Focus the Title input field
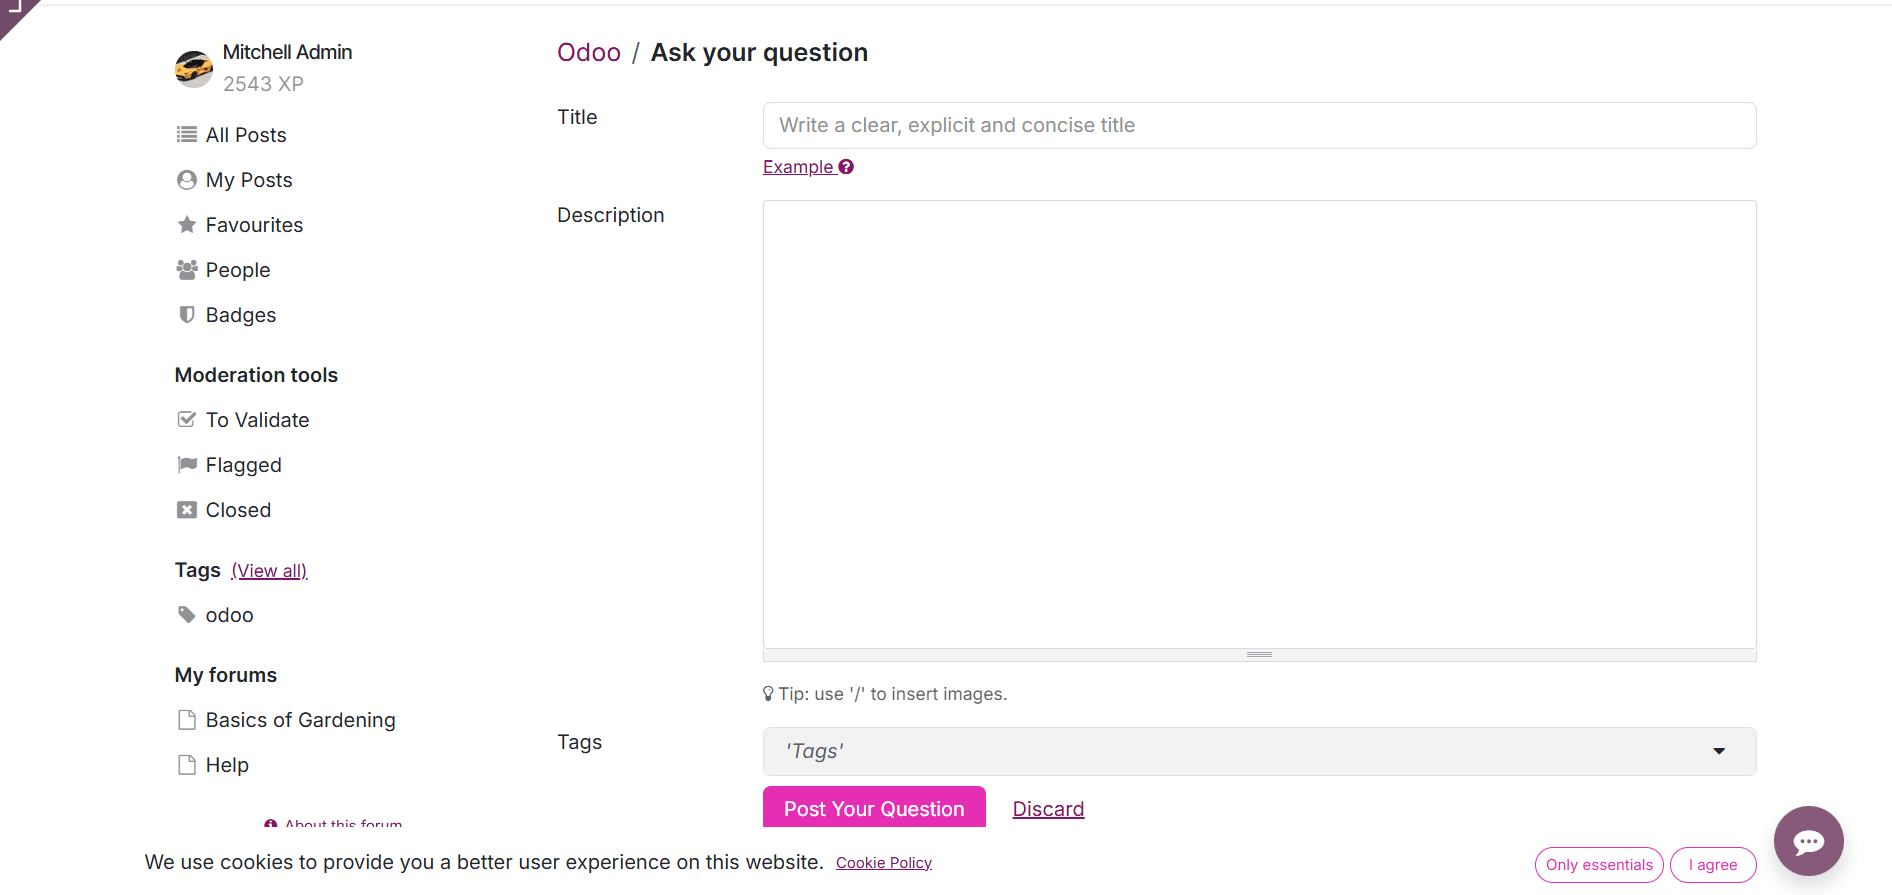 (1259, 126)
